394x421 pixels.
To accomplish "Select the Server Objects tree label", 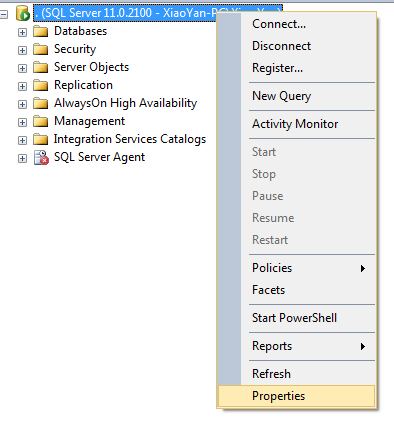I will (91, 67).
